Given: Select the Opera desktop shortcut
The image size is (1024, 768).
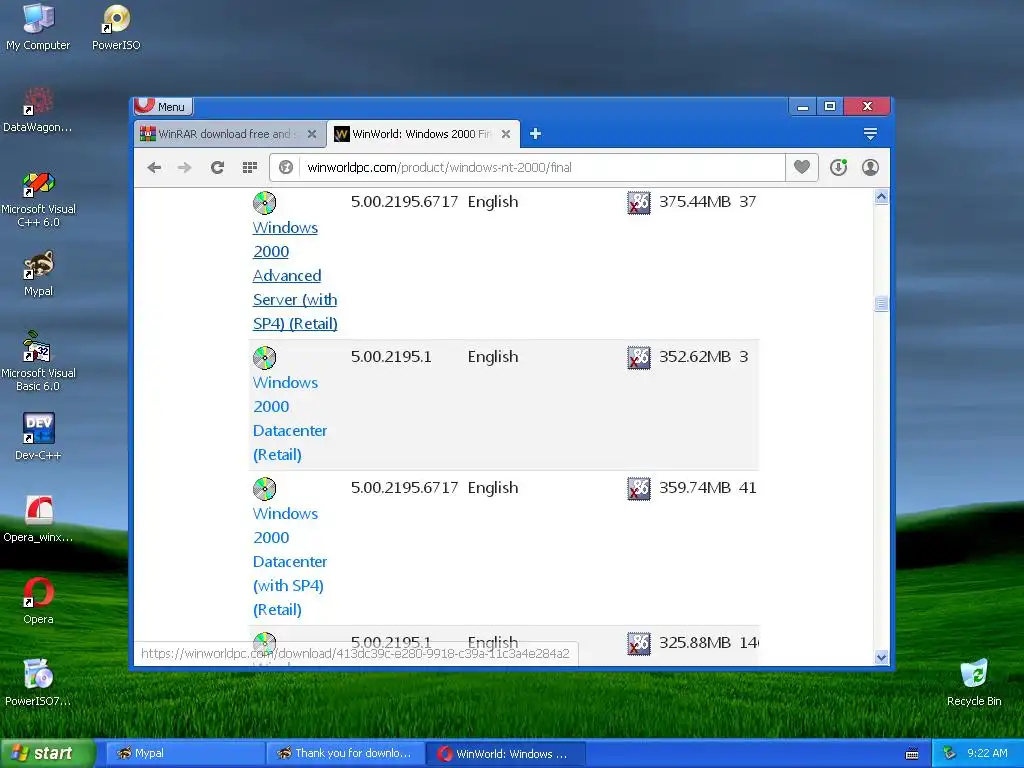Looking at the screenshot, I should coord(38,601).
